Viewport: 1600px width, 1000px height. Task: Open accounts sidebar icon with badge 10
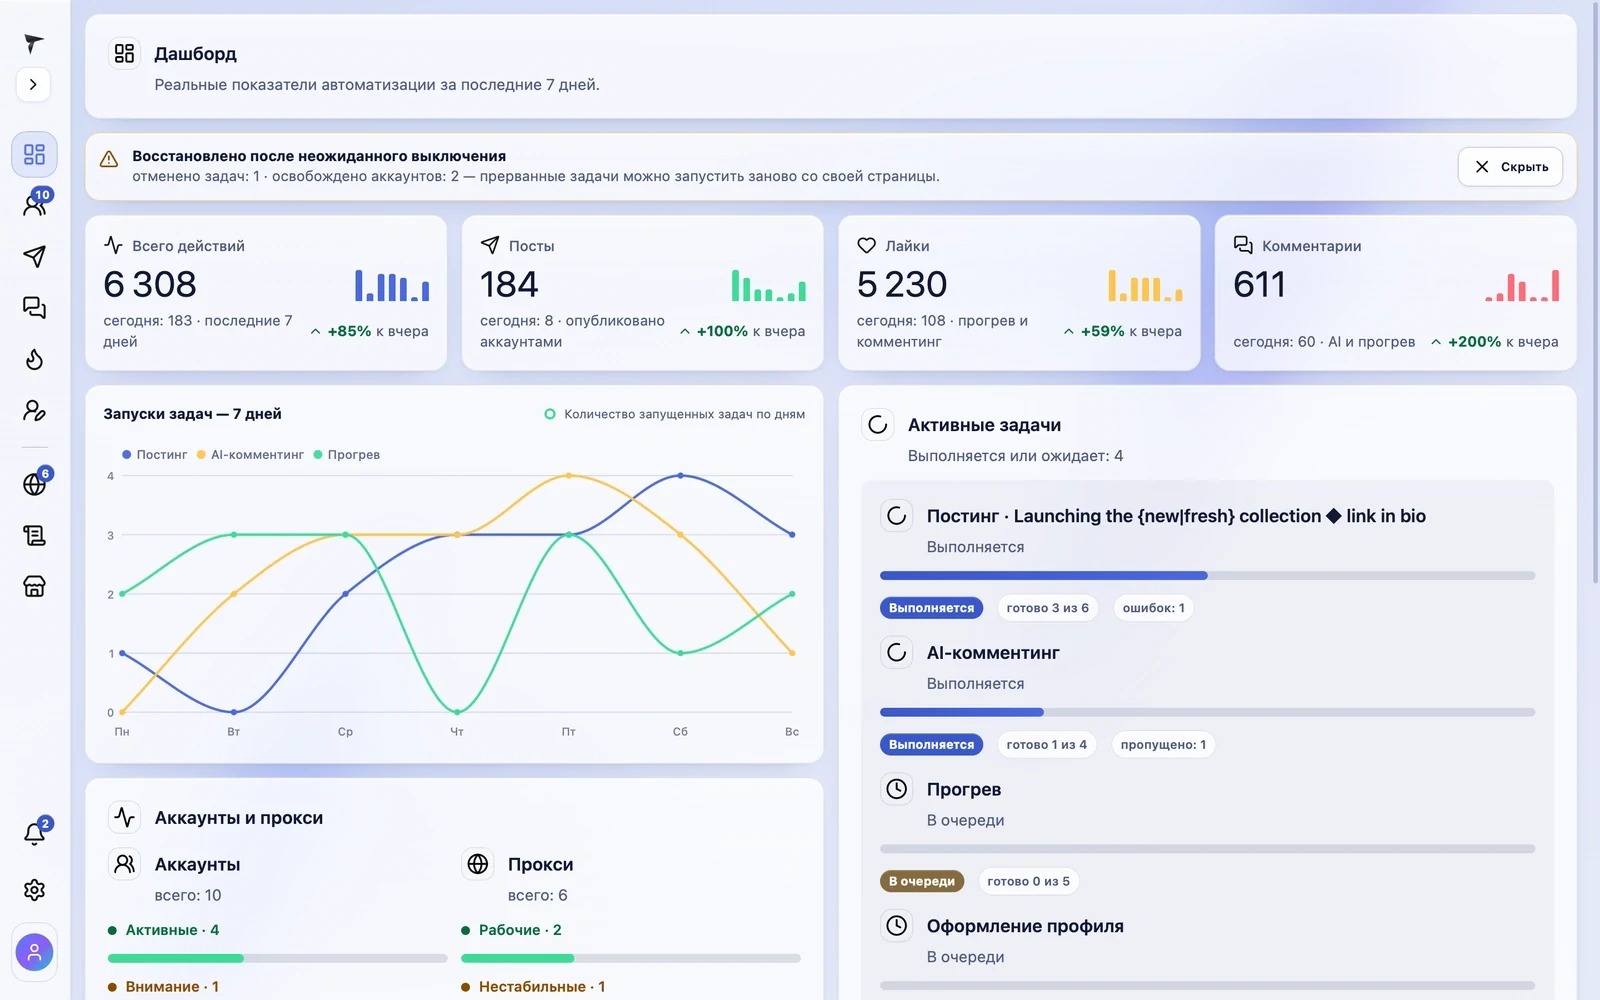coord(34,205)
